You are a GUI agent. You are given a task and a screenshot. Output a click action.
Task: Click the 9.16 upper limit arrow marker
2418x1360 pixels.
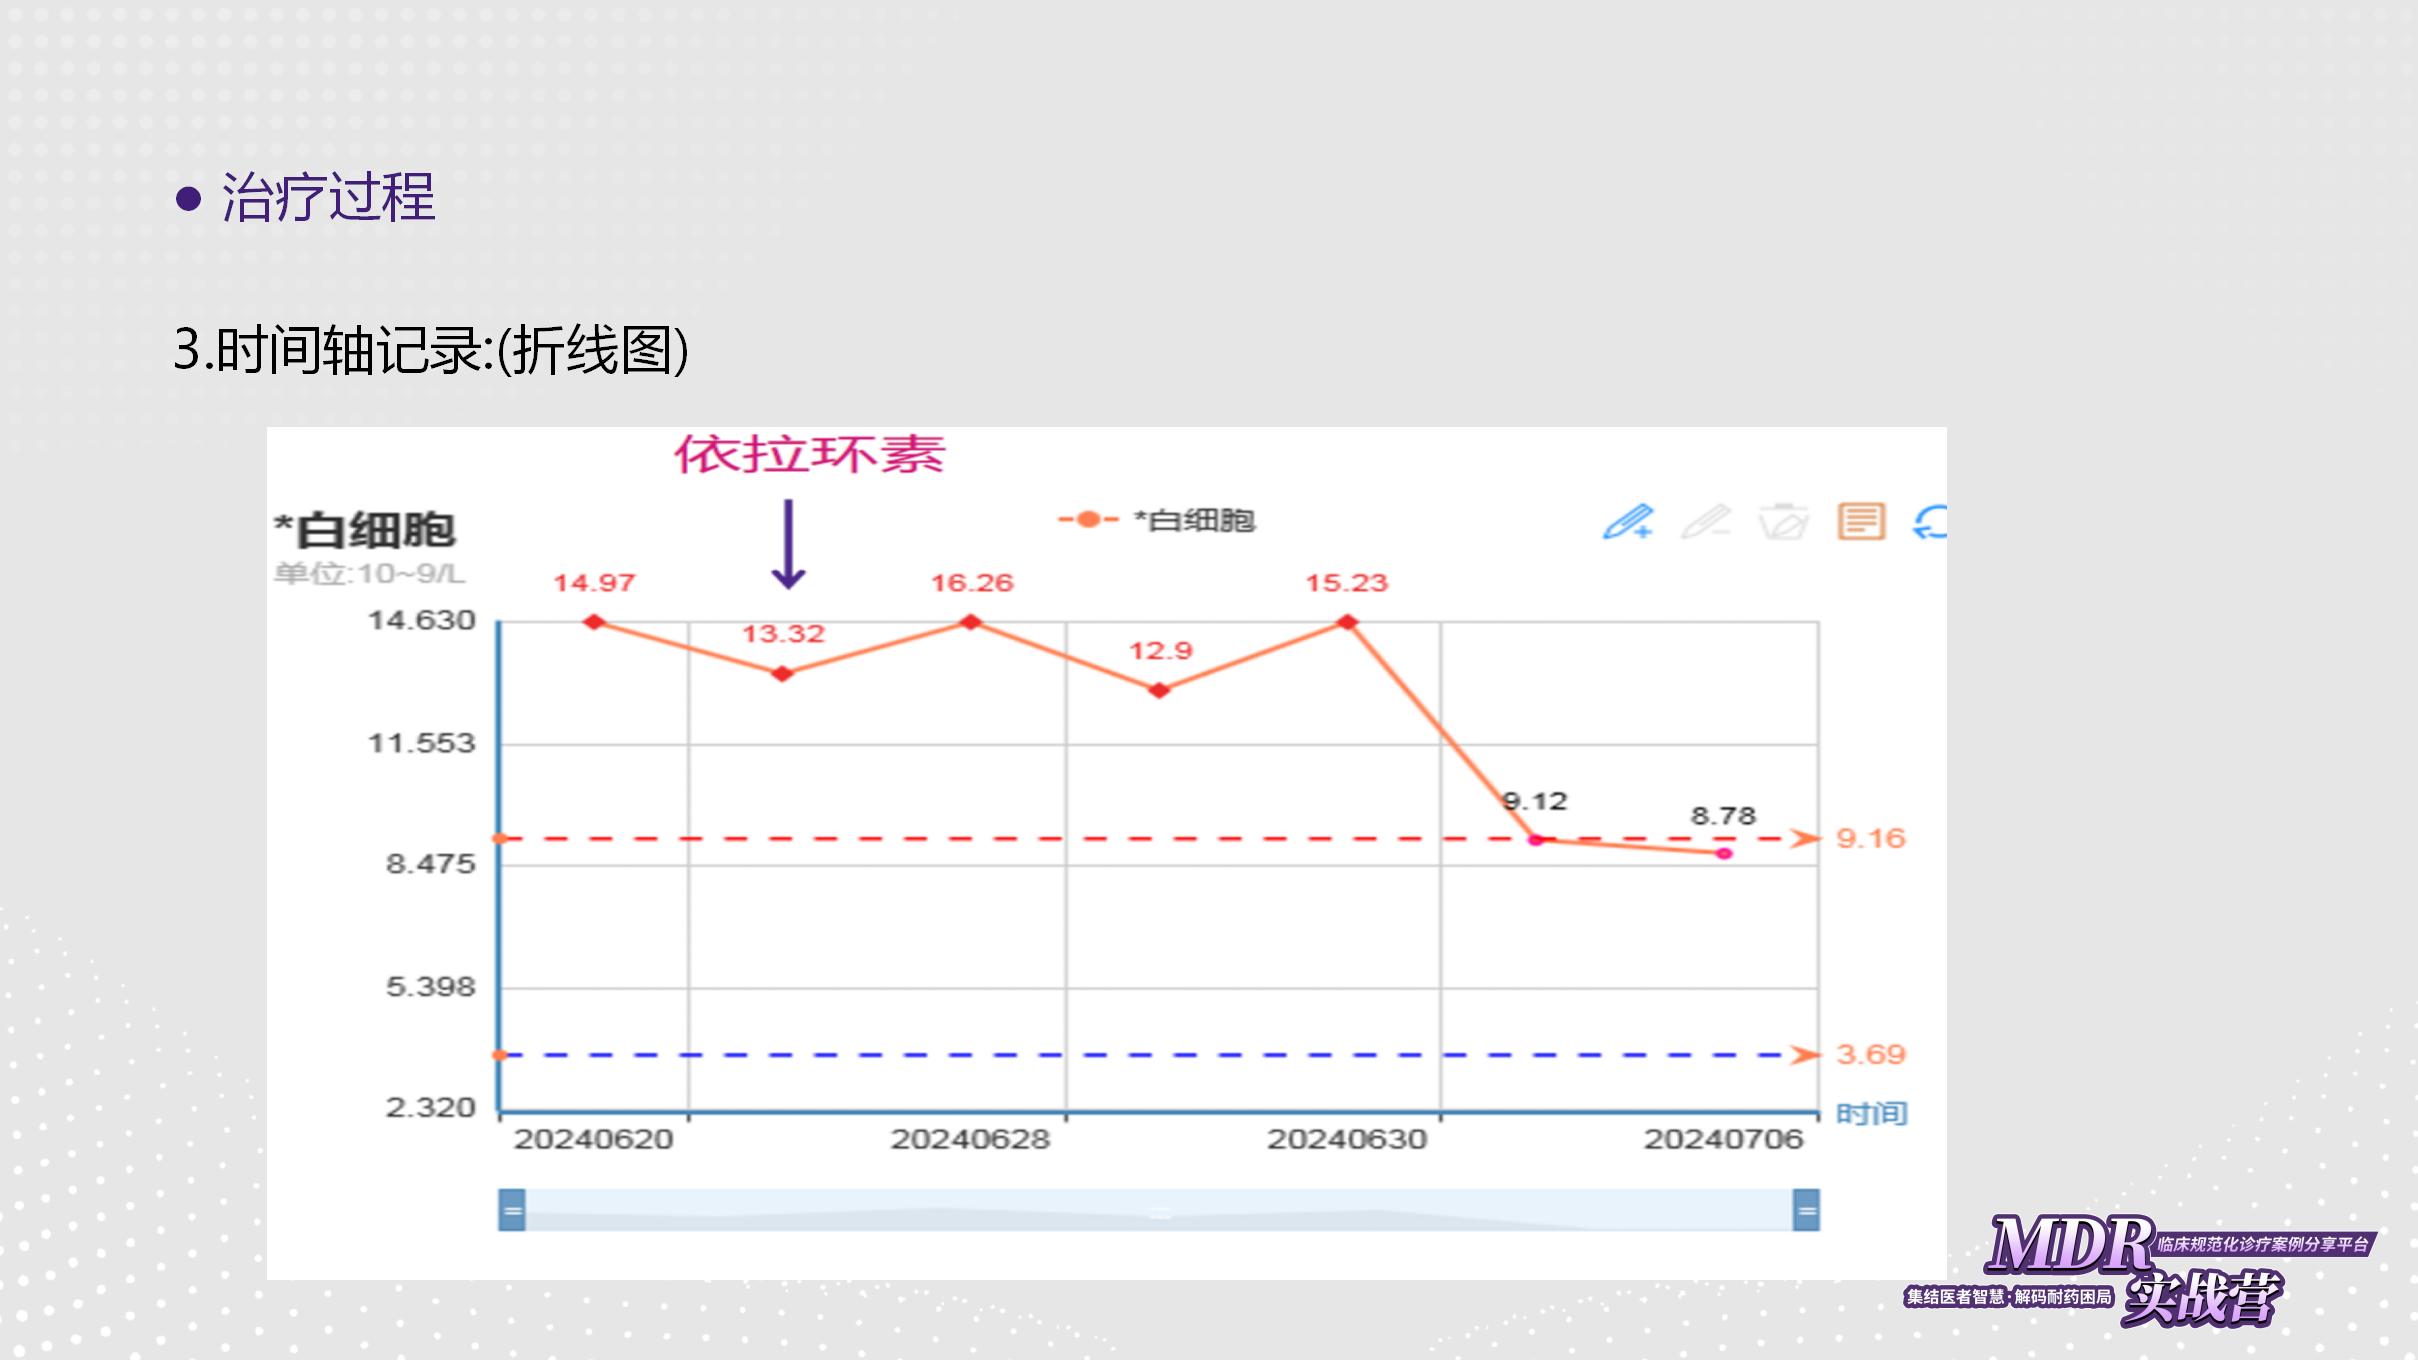[1805, 838]
